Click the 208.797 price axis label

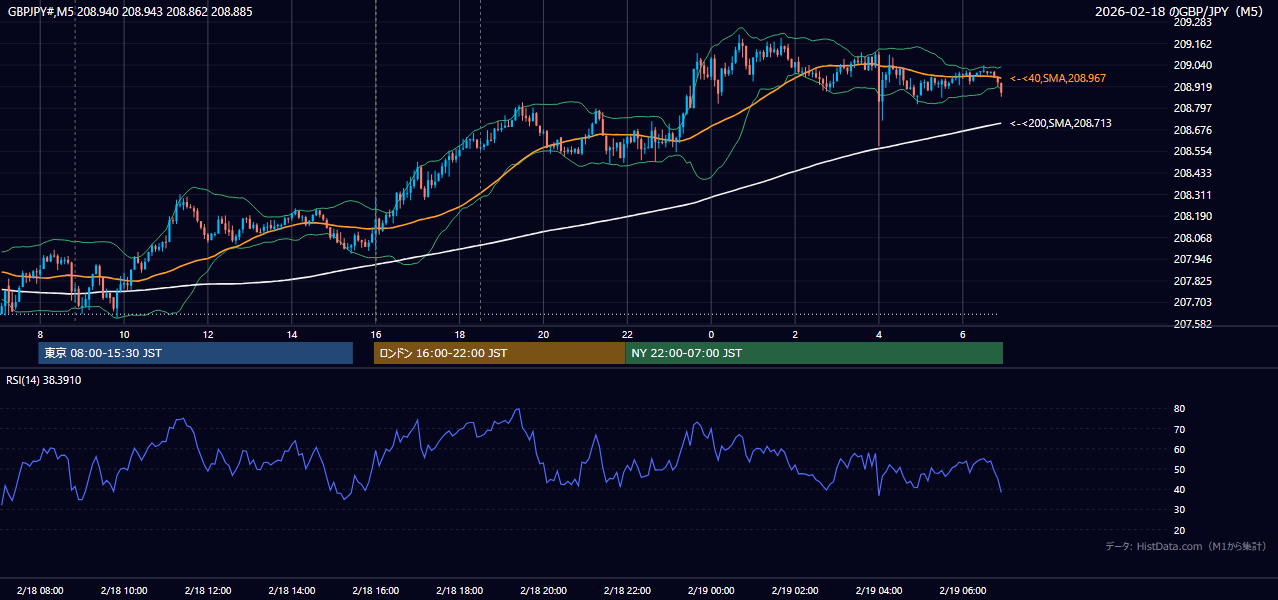coord(1193,108)
